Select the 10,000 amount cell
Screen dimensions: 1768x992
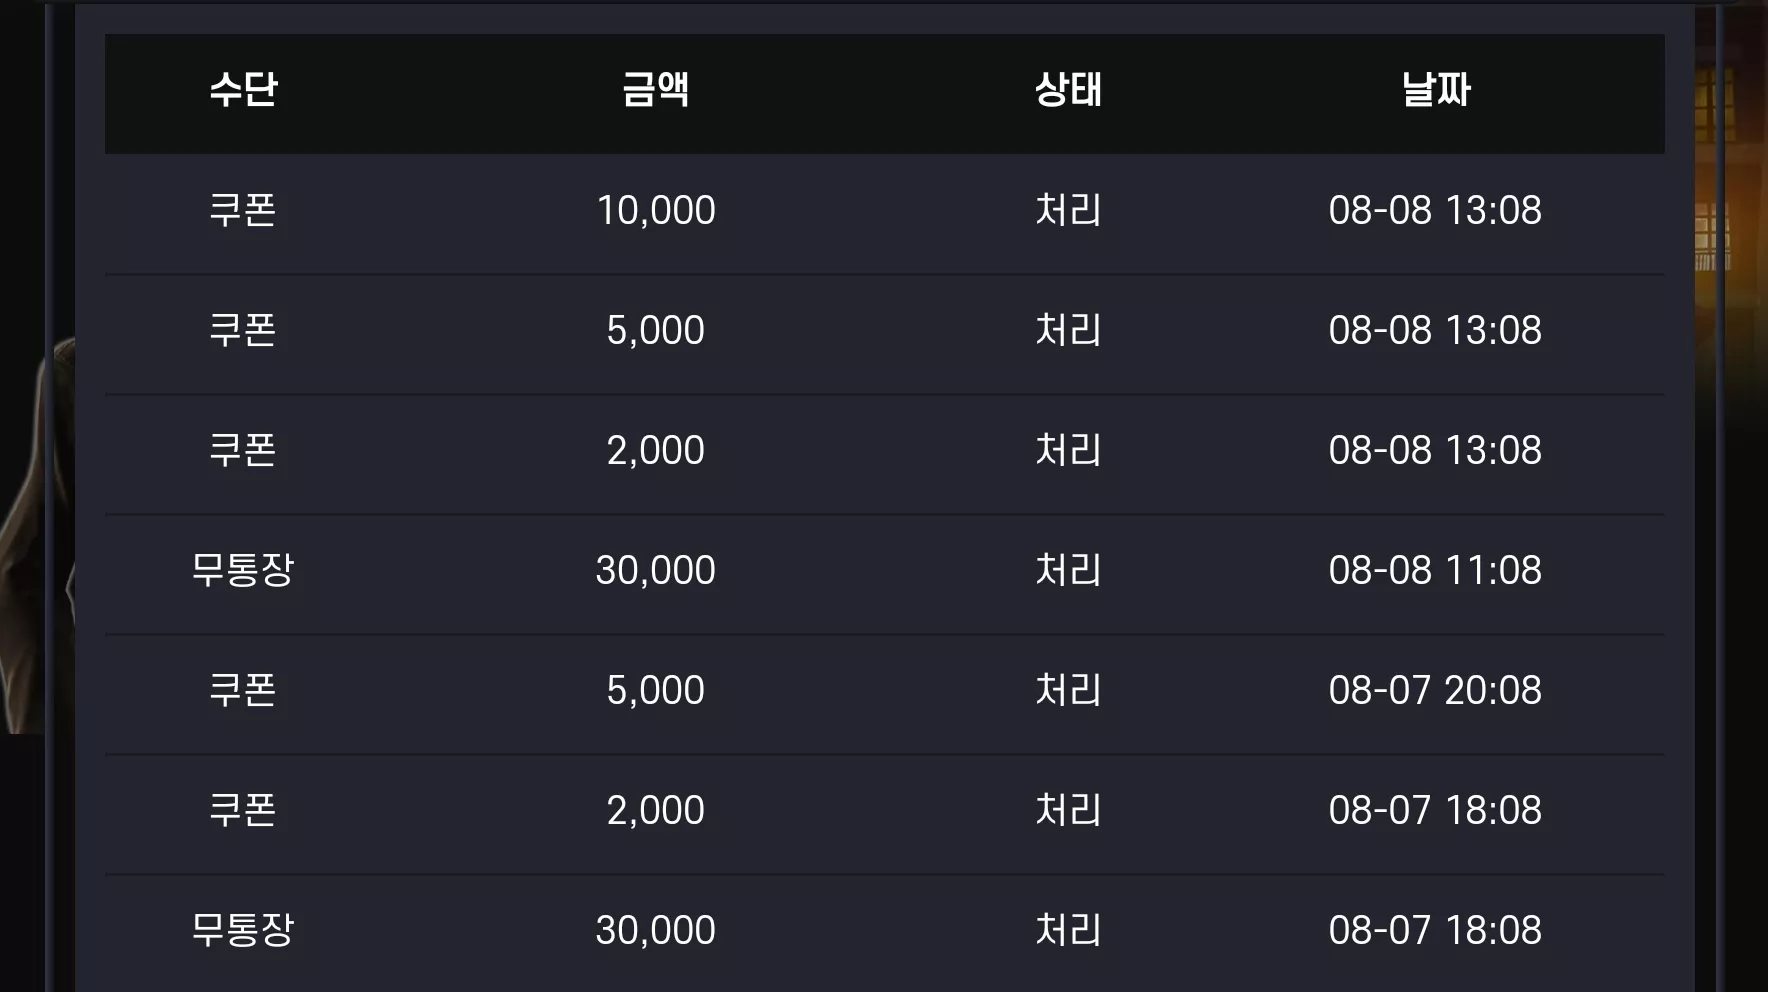(656, 210)
